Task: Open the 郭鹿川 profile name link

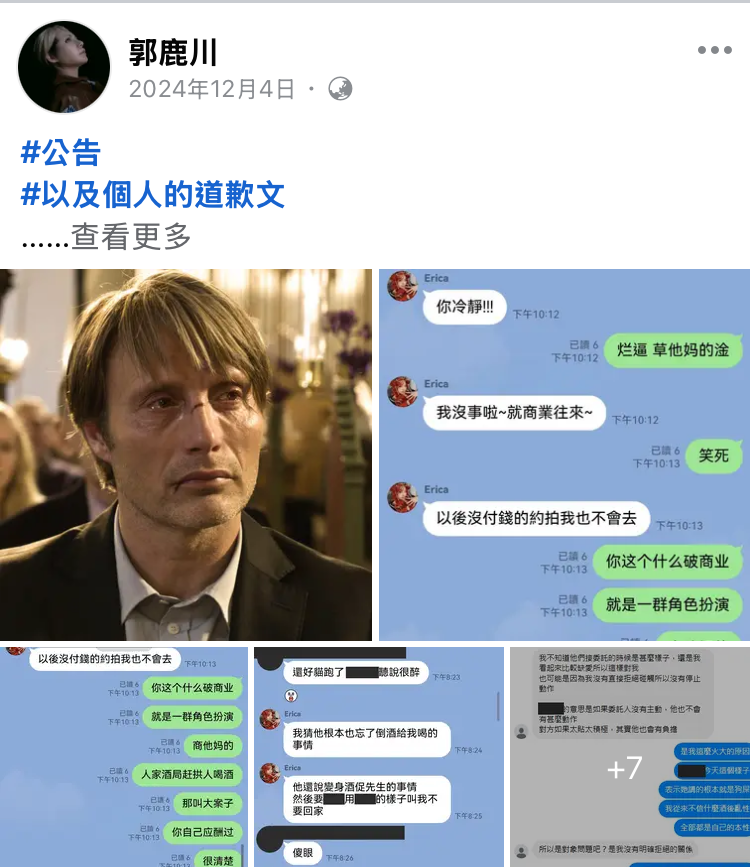Action: (x=173, y=53)
